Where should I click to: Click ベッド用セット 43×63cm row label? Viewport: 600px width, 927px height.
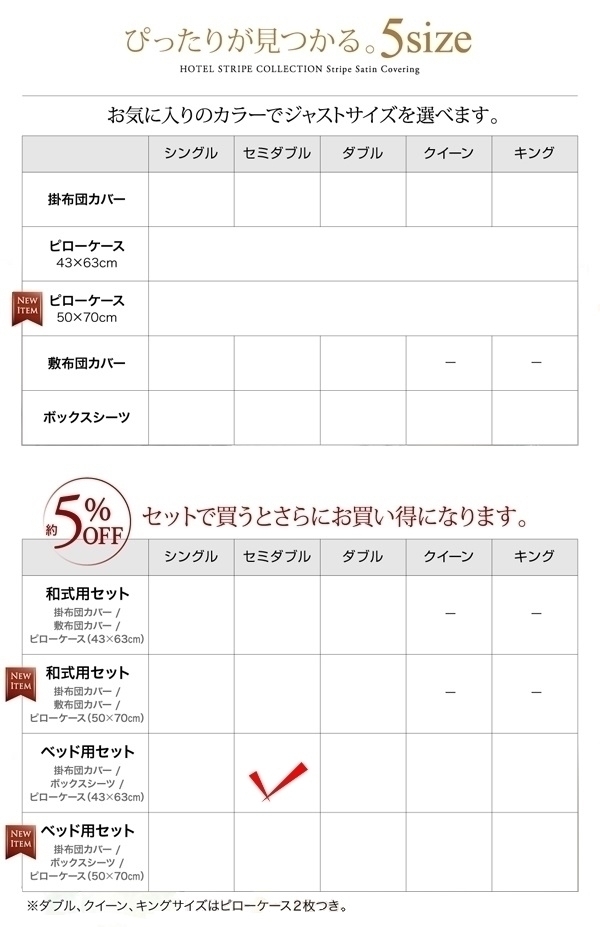(x=86, y=773)
